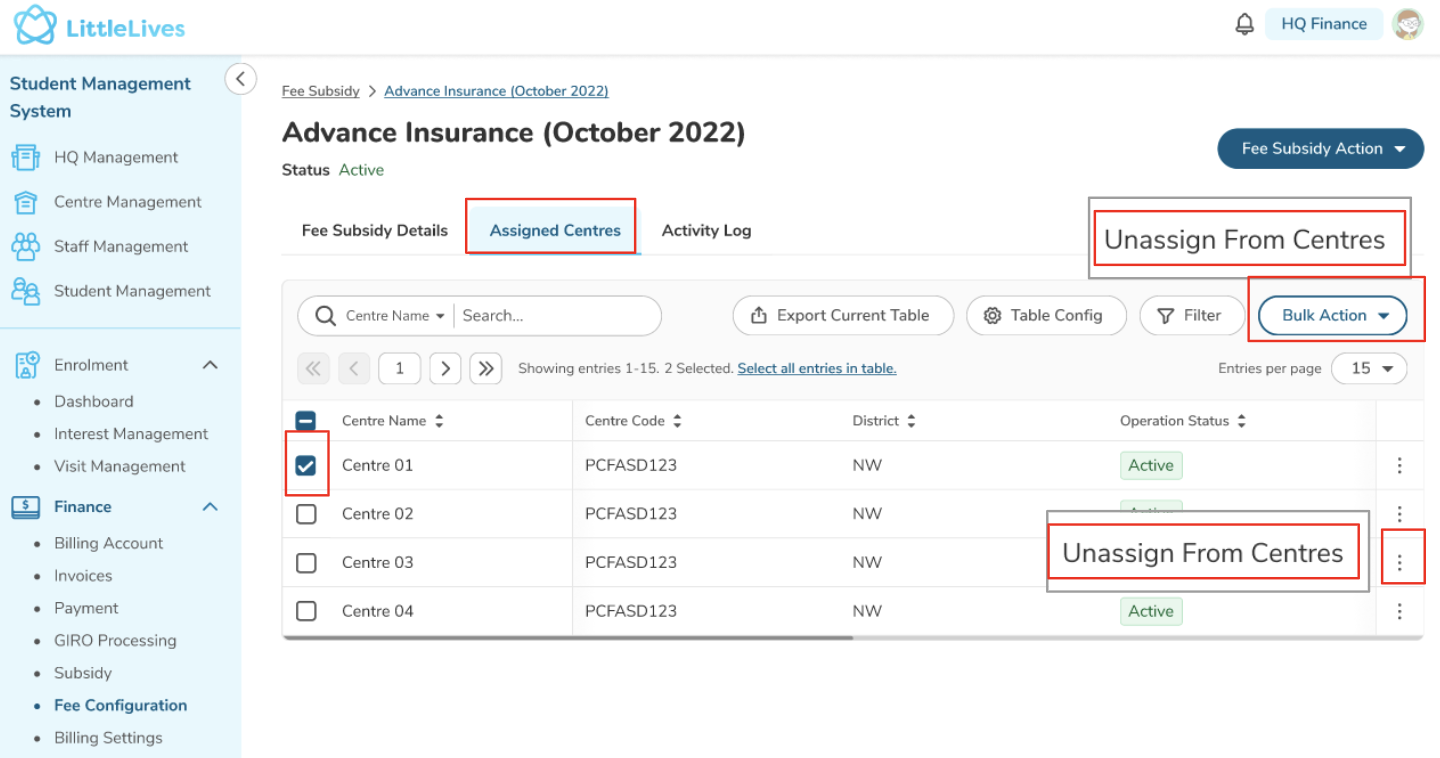Switch to the Activity Log tab
The height and width of the screenshot is (758, 1440).
click(706, 230)
